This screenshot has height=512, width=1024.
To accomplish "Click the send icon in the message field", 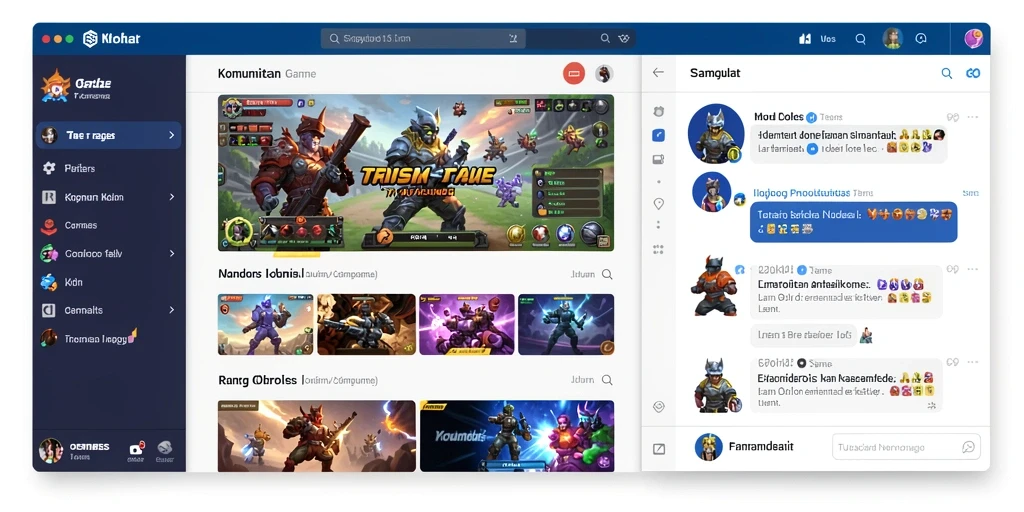I will point(968,447).
